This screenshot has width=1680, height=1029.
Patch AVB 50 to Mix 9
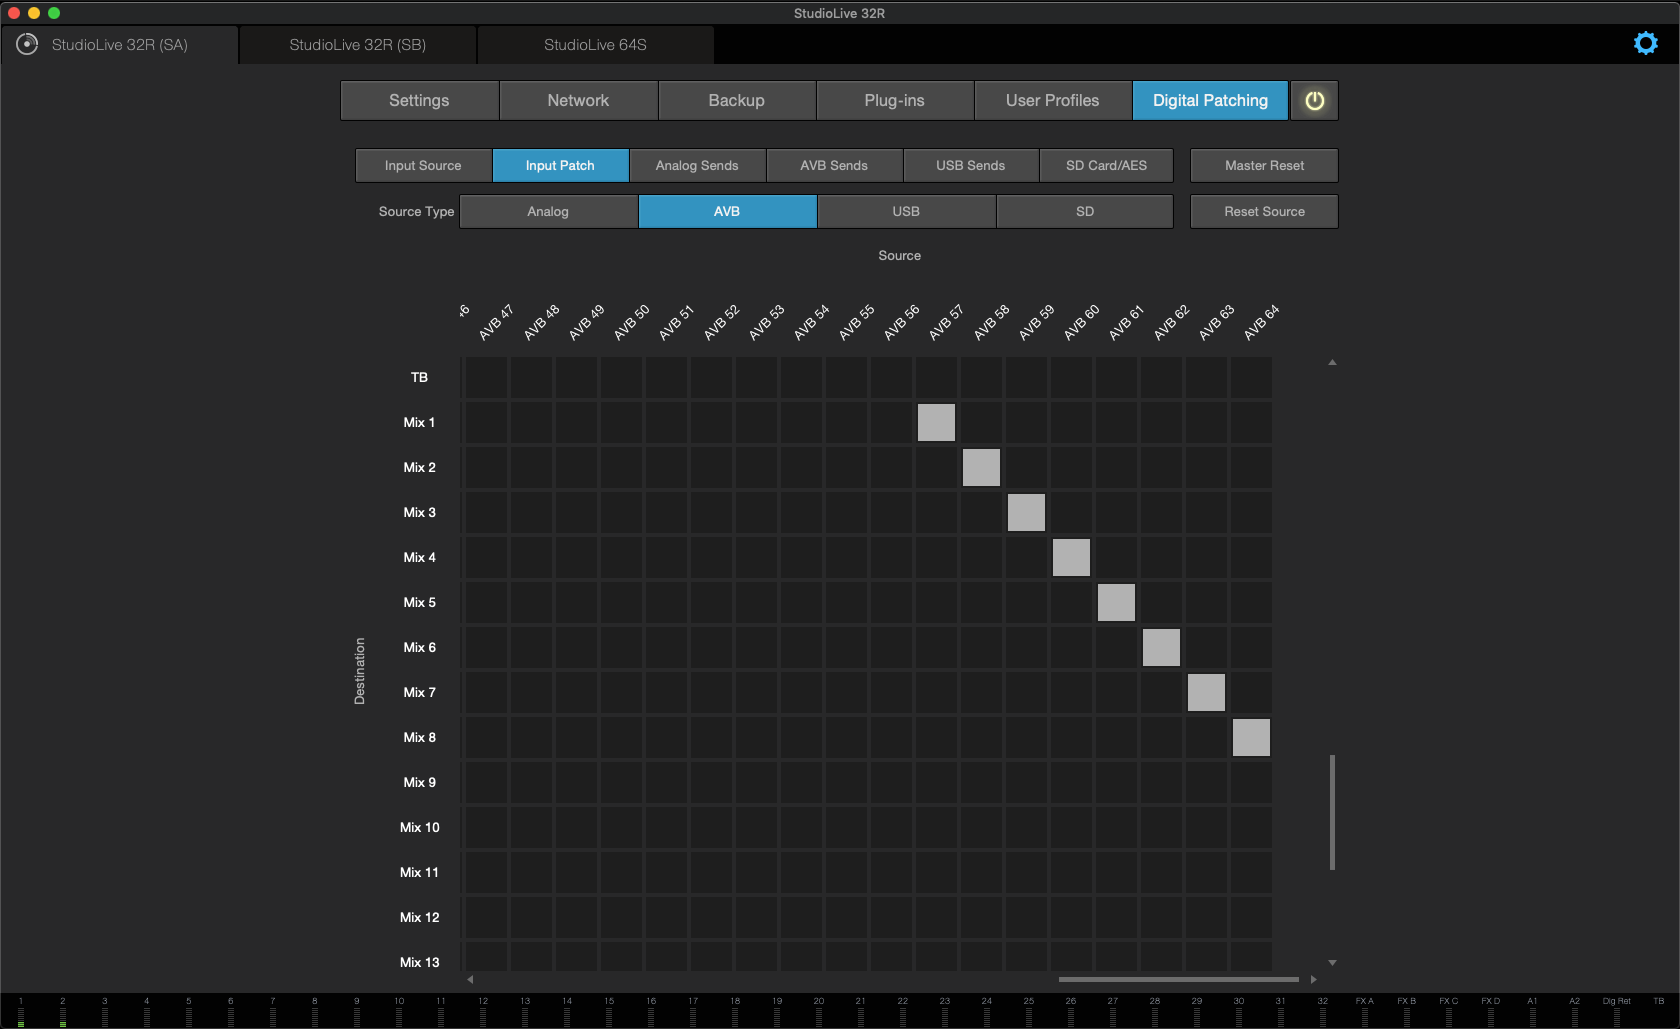[621, 782]
